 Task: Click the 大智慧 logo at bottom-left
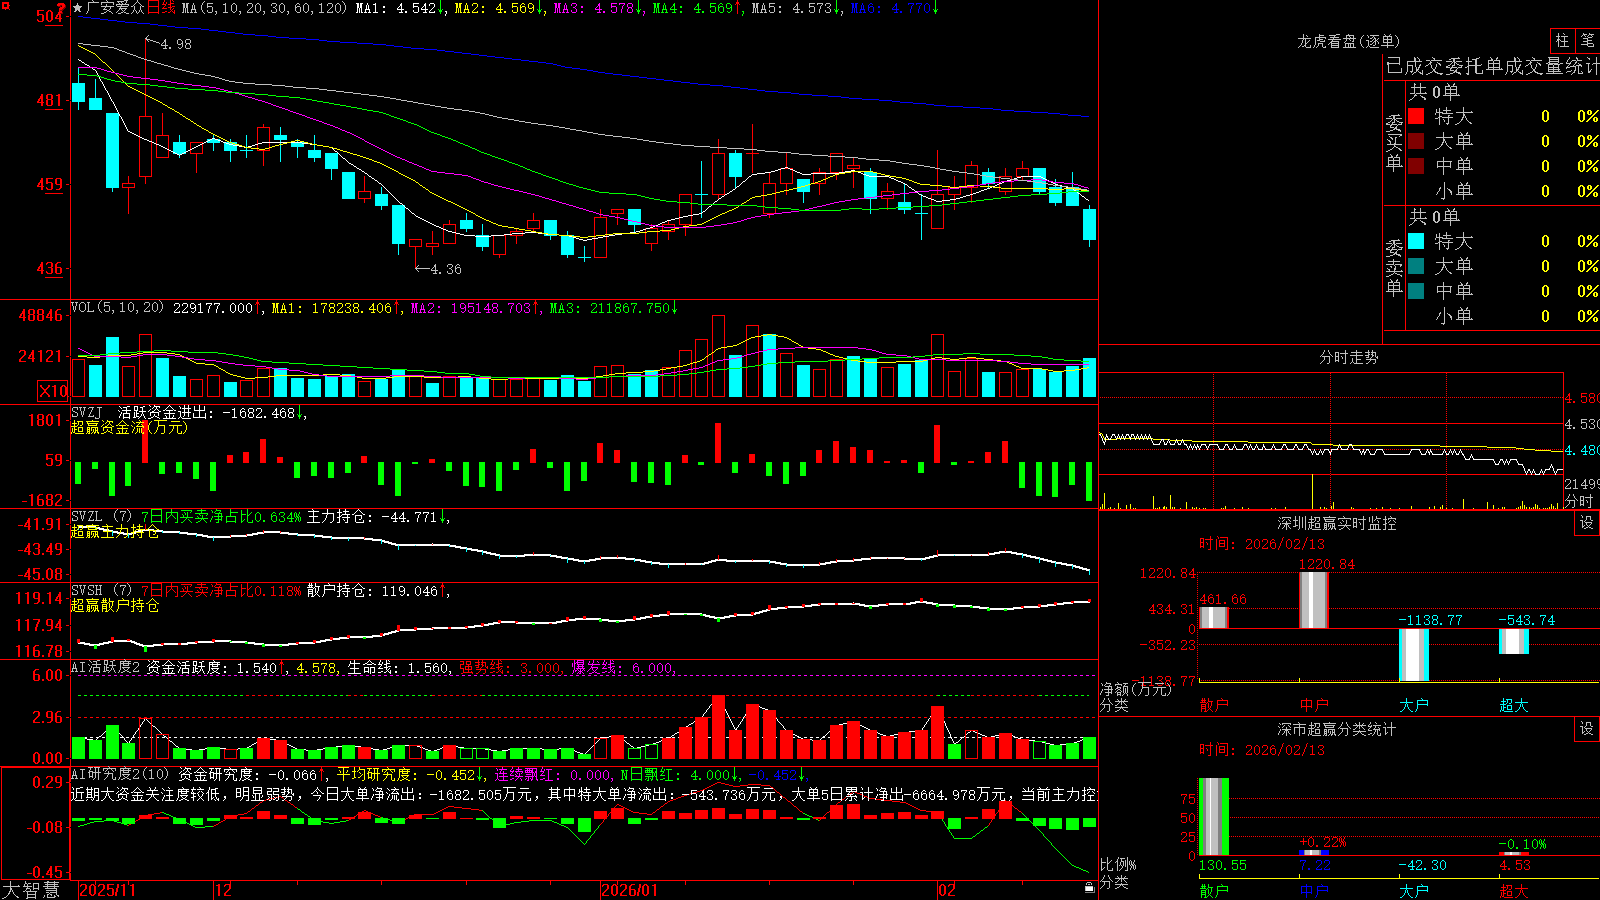click(31, 889)
